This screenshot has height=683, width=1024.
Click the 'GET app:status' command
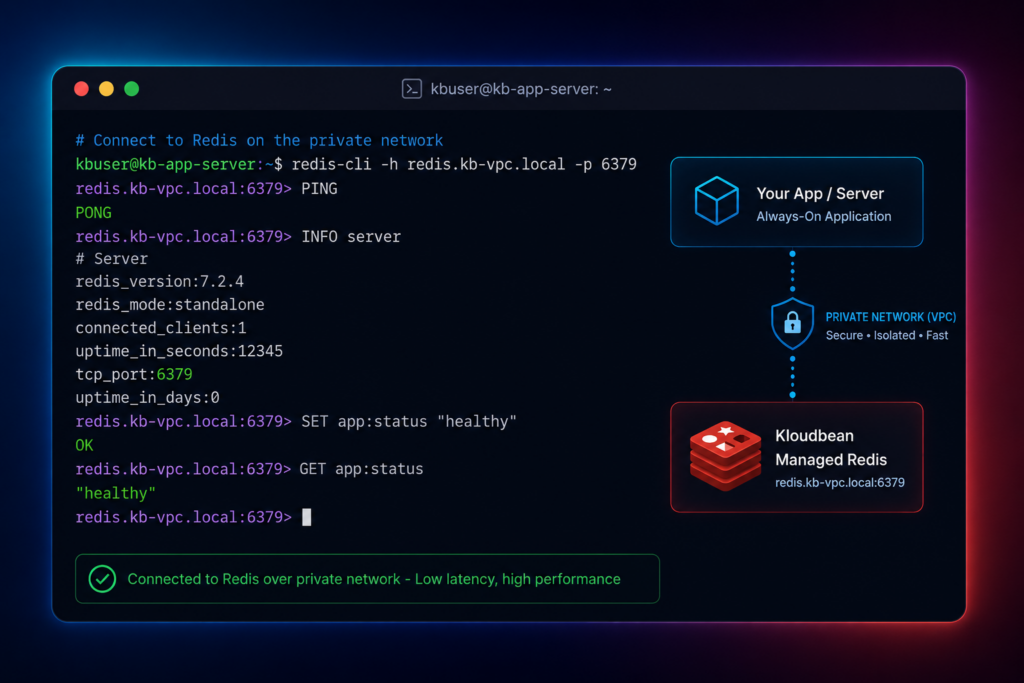click(361, 469)
